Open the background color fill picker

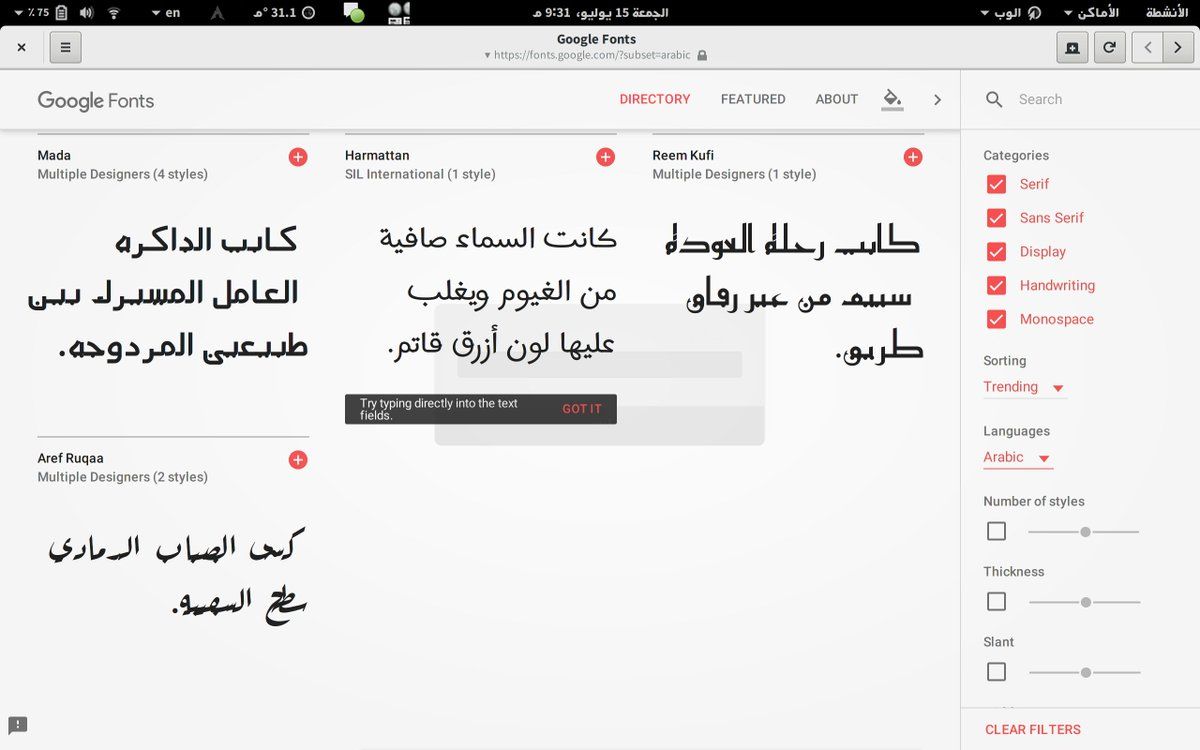click(x=892, y=99)
